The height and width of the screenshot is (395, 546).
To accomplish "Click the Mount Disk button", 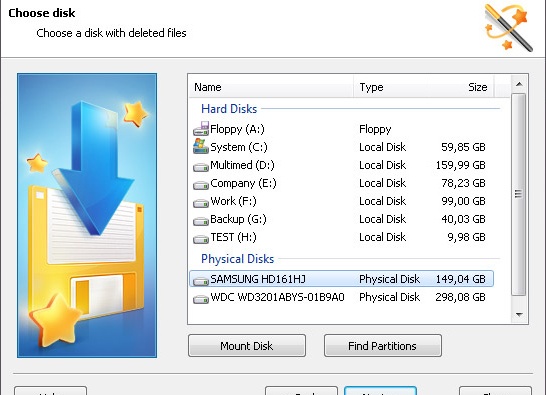I will [x=247, y=346].
